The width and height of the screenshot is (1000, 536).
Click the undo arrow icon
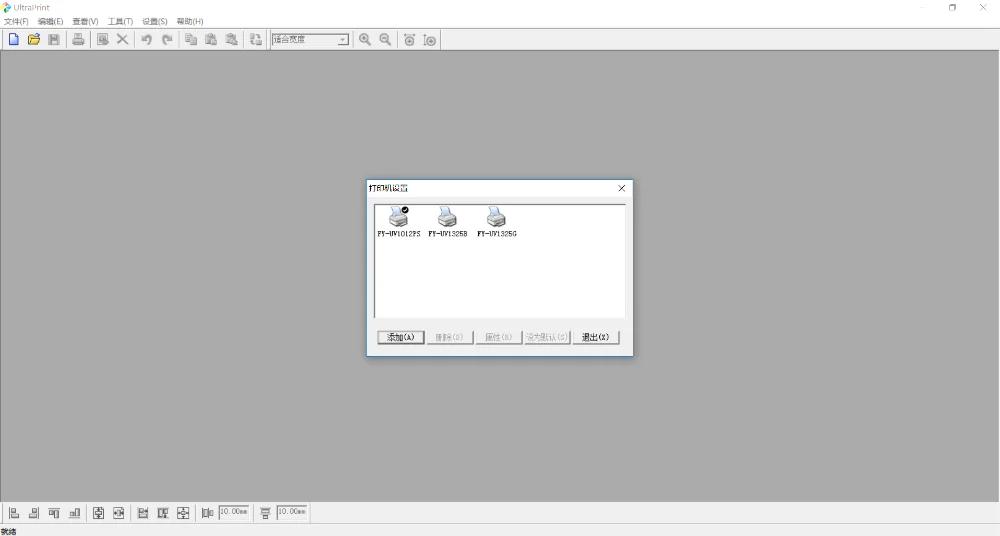point(147,40)
